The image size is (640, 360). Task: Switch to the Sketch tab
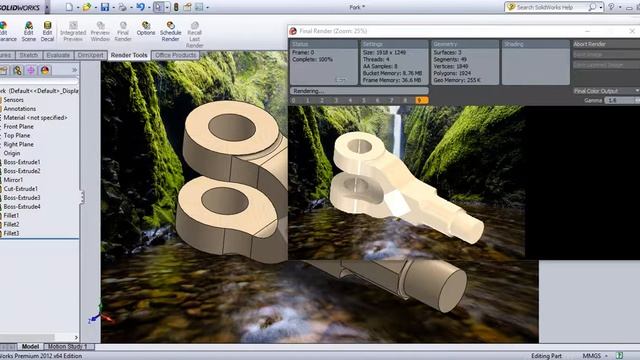(29, 55)
